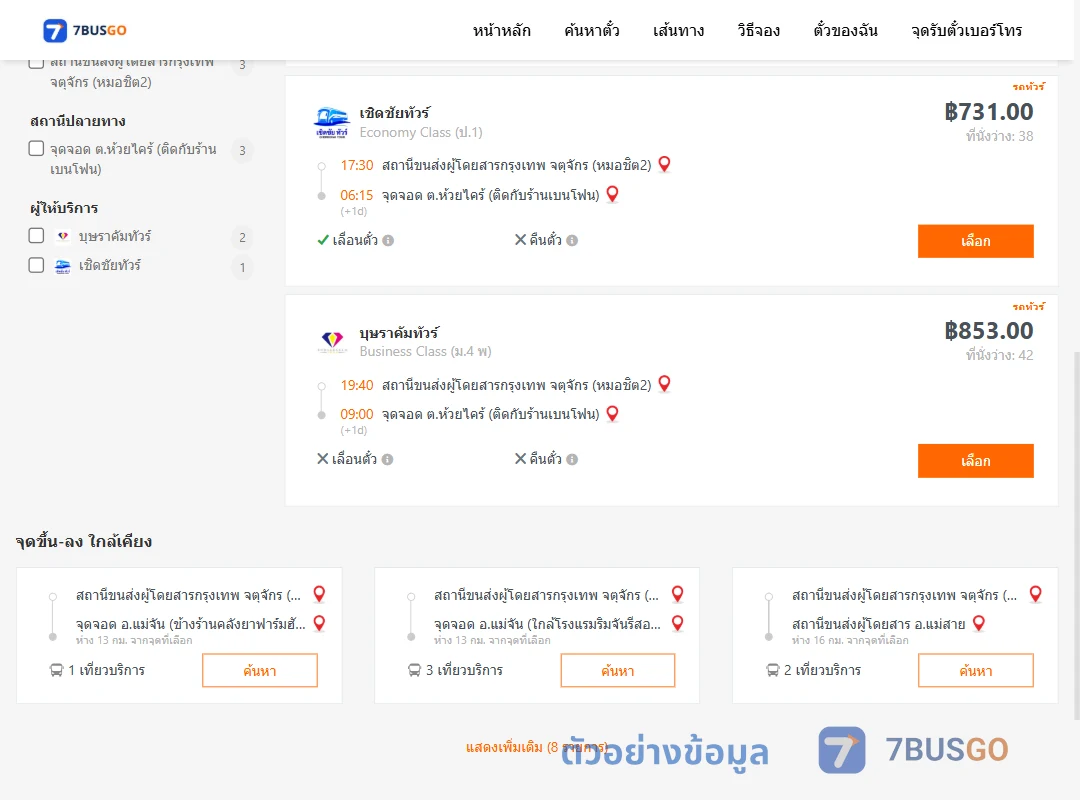
Task: Open วิธีจอง in the top navigation
Action: (758, 31)
